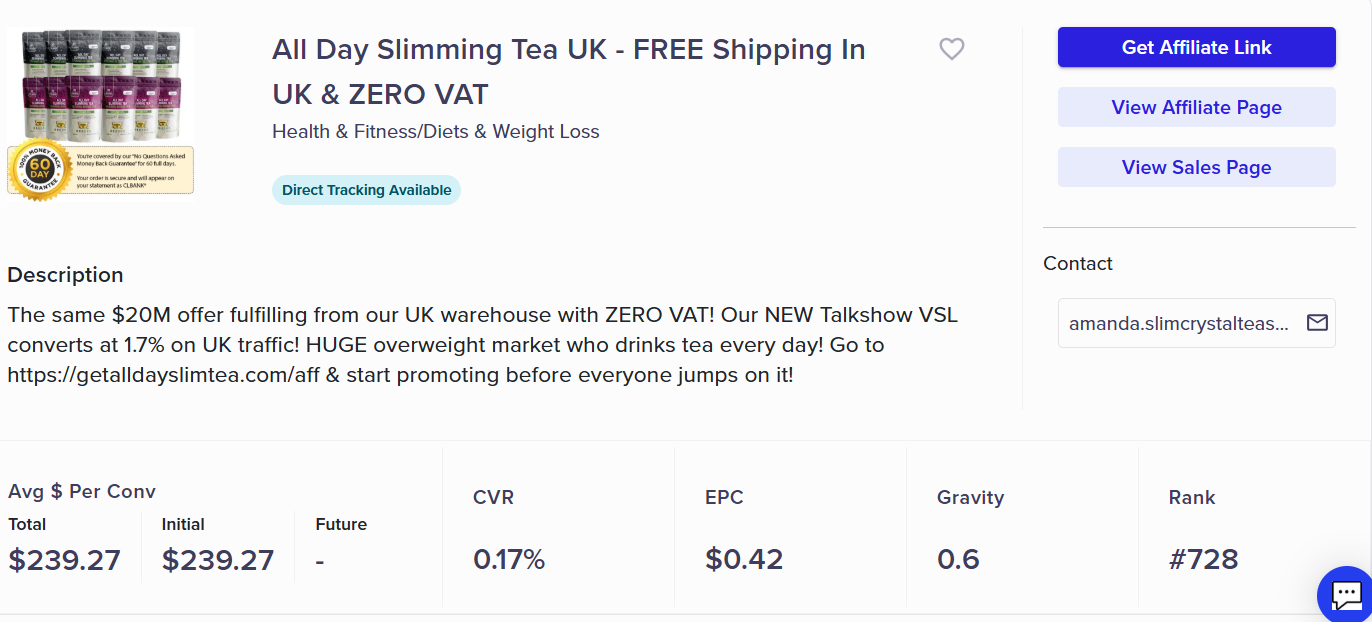
Task: Click the 60 day guarantee badge
Action: pos(39,170)
